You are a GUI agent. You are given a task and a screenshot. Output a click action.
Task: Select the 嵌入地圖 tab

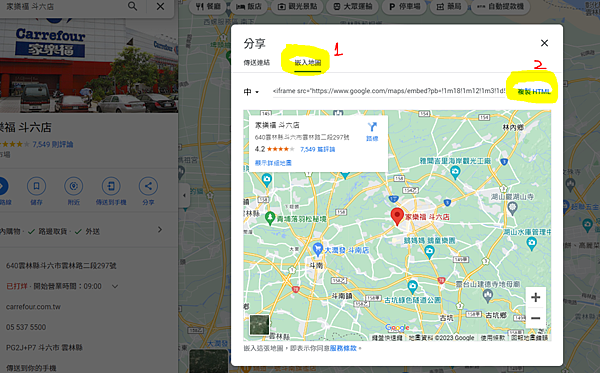click(308, 62)
